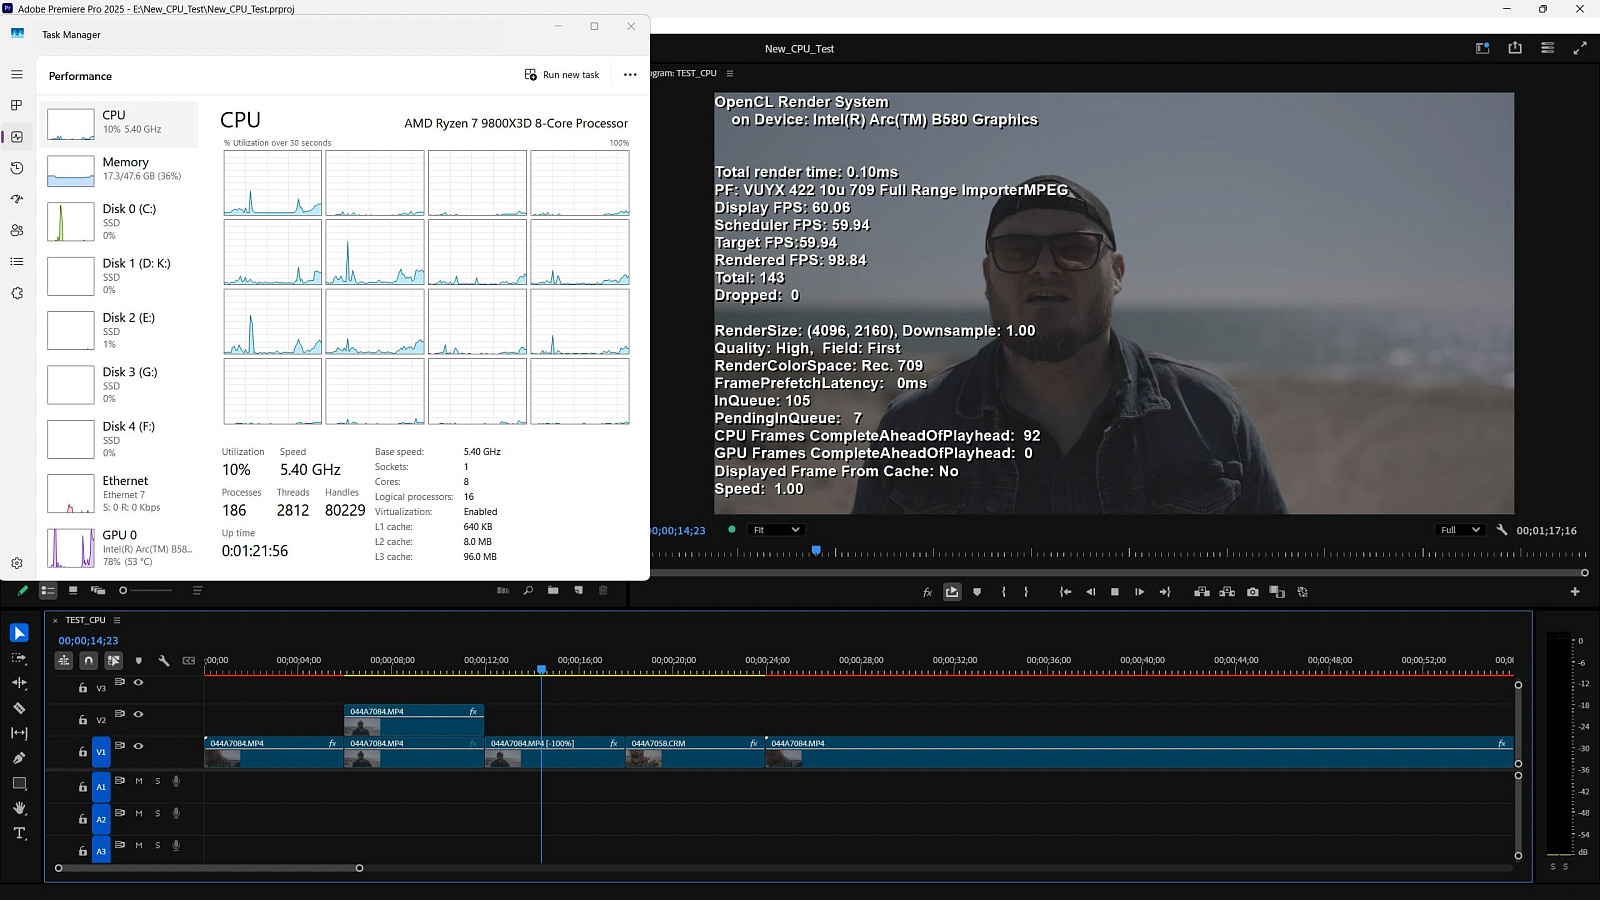Enable voice-over record on track A3
The width and height of the screenshot is (1600, 900).
pyautogui.click(x=176, y=845)
